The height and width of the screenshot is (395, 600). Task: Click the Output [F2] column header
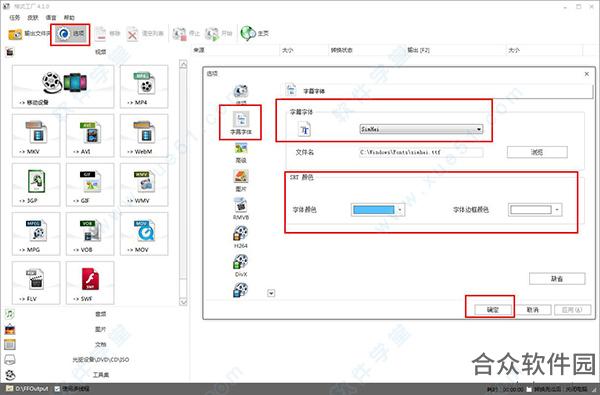point(455,50)
